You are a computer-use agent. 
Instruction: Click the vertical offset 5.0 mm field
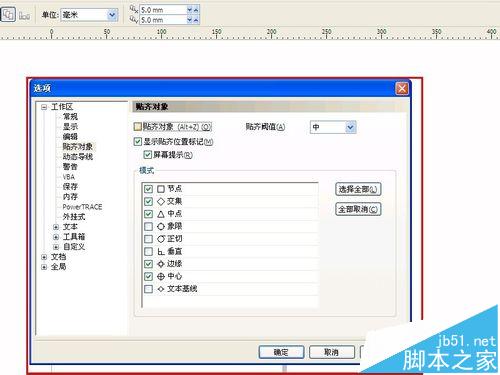click(x=163, y=20)
